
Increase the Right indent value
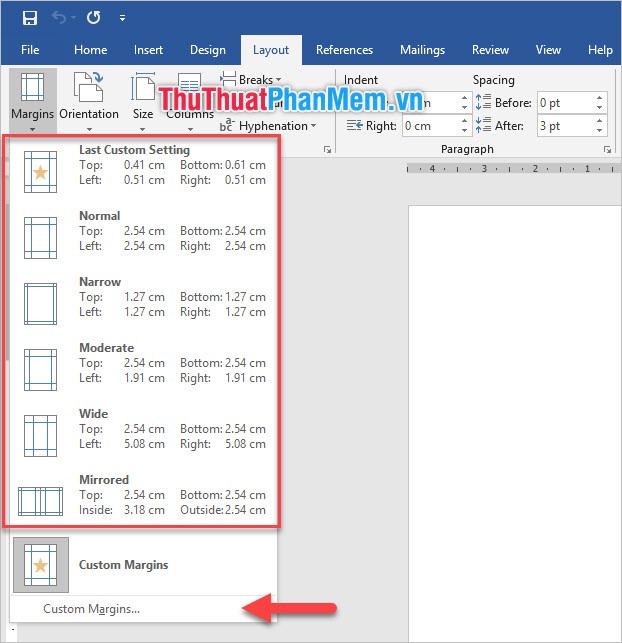click(x=464, y=121)
